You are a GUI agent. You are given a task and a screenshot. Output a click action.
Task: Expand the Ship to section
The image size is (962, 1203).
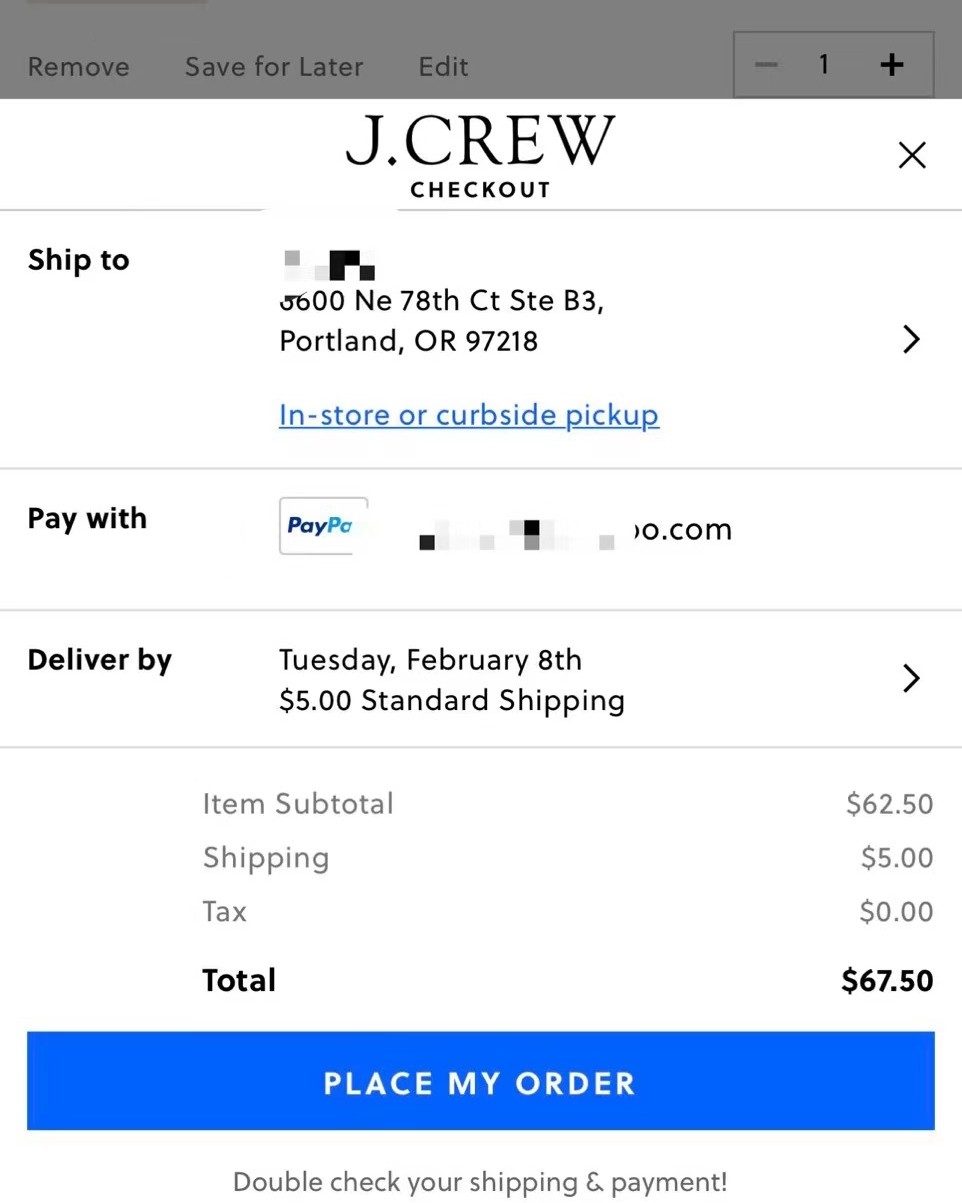[78, 259]
